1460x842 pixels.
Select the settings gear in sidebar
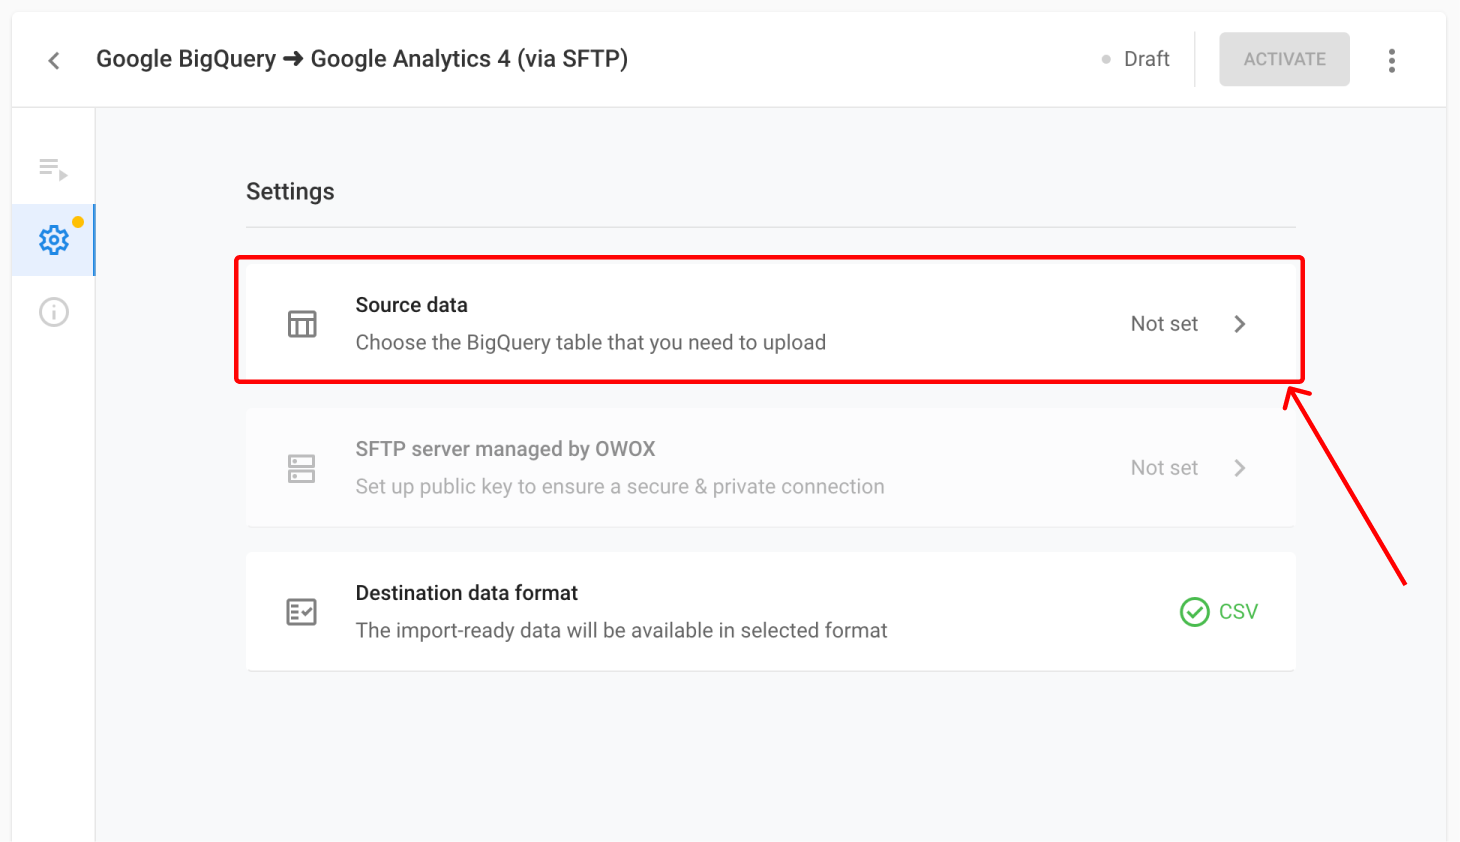pos(54,240)
